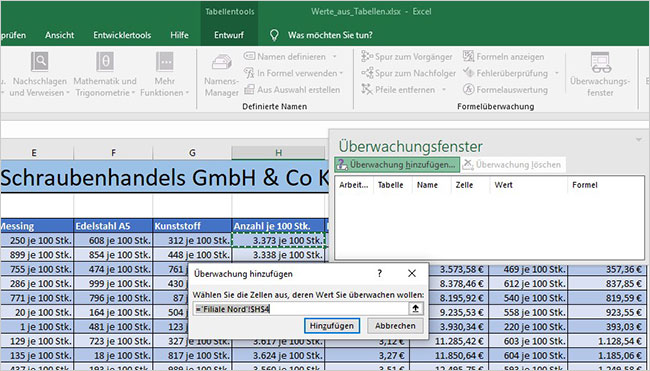Click Spur zum Nachfolger
The height and width of the screenshot is (371, 650).
pos(408,73)
